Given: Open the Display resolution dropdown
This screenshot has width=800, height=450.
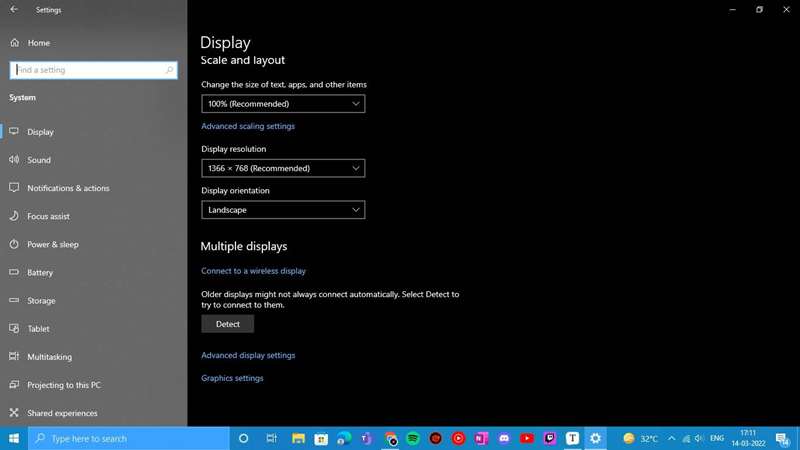Looking at the screenshot, I should coord(283,168).
